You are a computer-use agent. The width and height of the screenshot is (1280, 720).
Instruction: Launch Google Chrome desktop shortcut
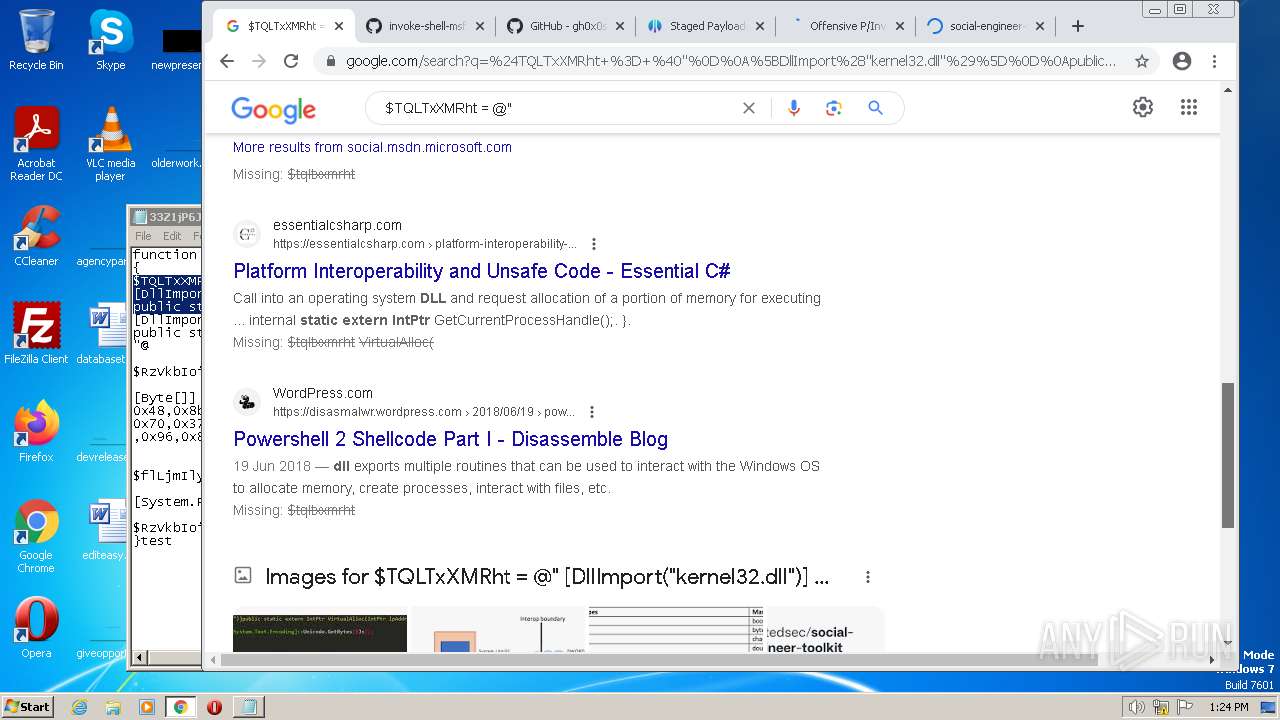click(x=36, y=536)
